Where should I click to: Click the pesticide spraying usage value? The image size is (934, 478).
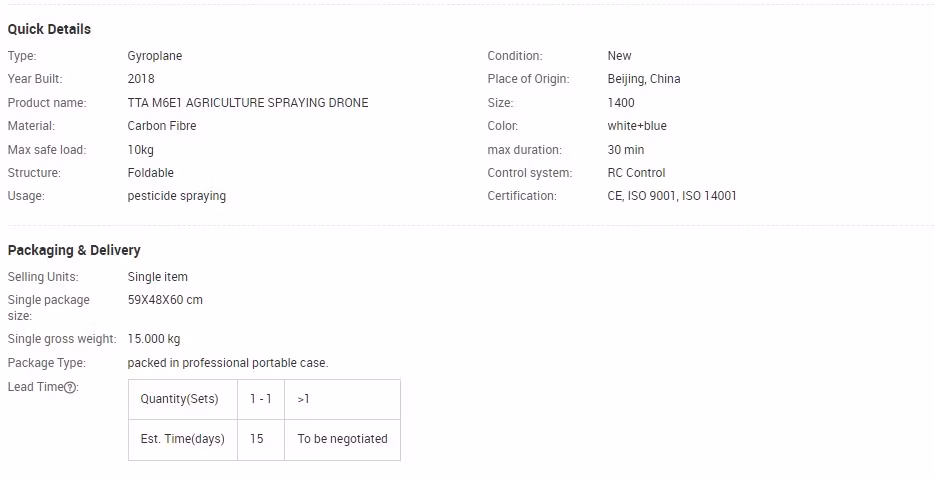pos(177,196)
